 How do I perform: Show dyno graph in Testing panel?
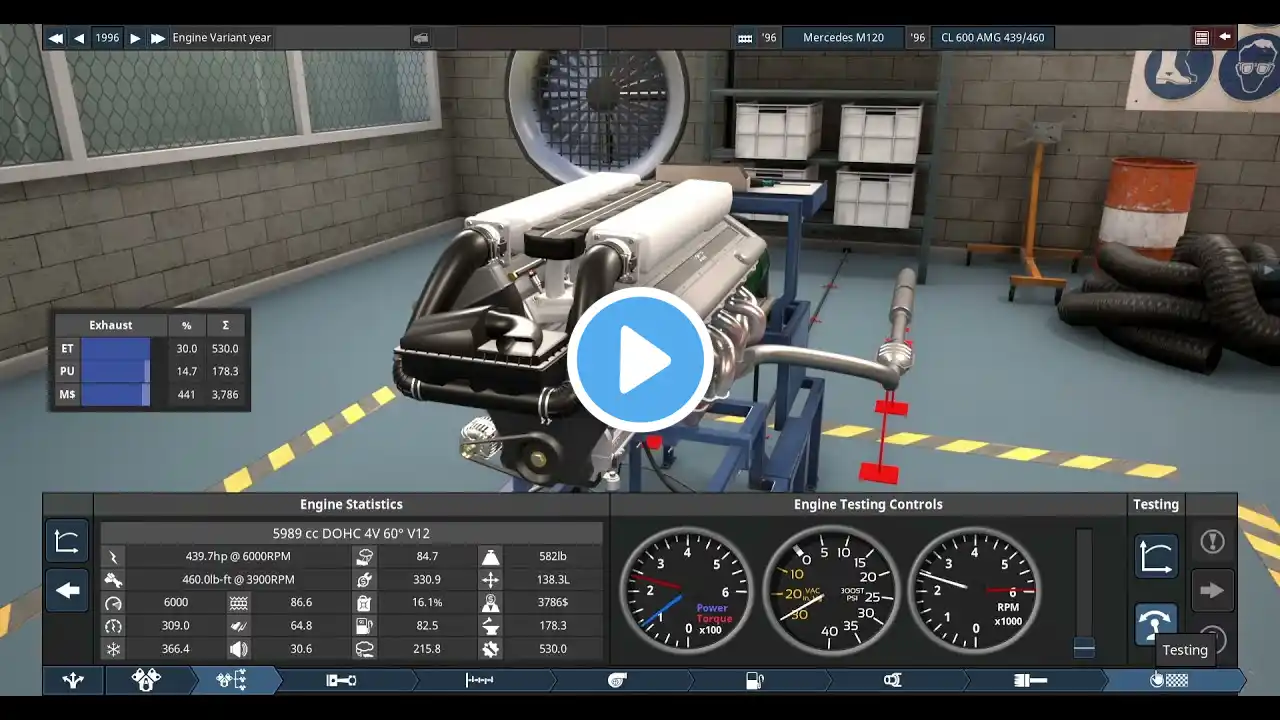[x=1156, y=556]
